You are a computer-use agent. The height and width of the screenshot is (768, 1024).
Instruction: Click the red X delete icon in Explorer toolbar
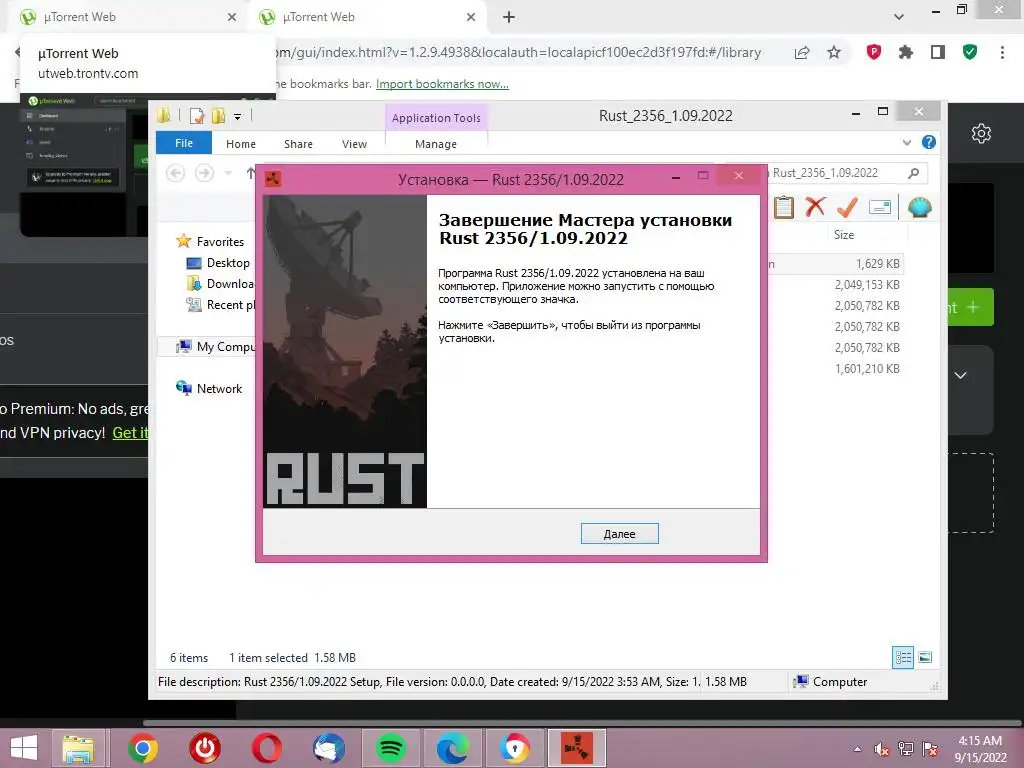(x=814, y=207)
